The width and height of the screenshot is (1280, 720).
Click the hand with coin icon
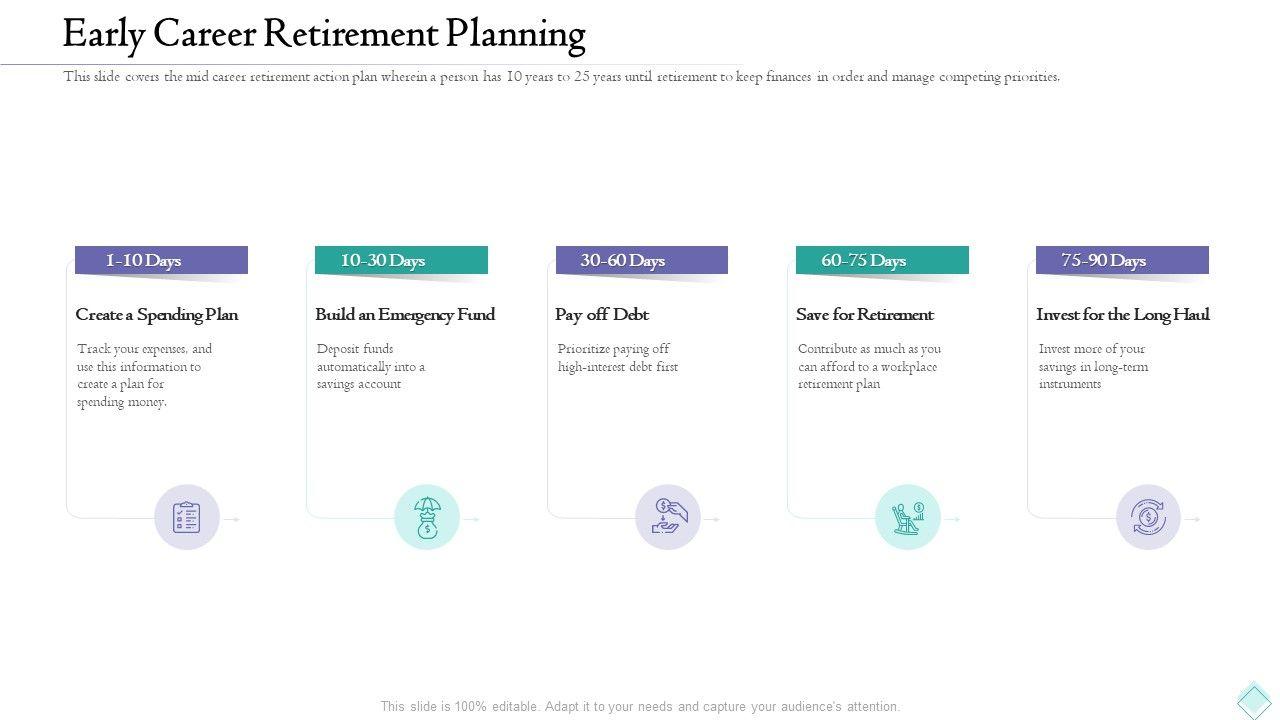[667, 517]
